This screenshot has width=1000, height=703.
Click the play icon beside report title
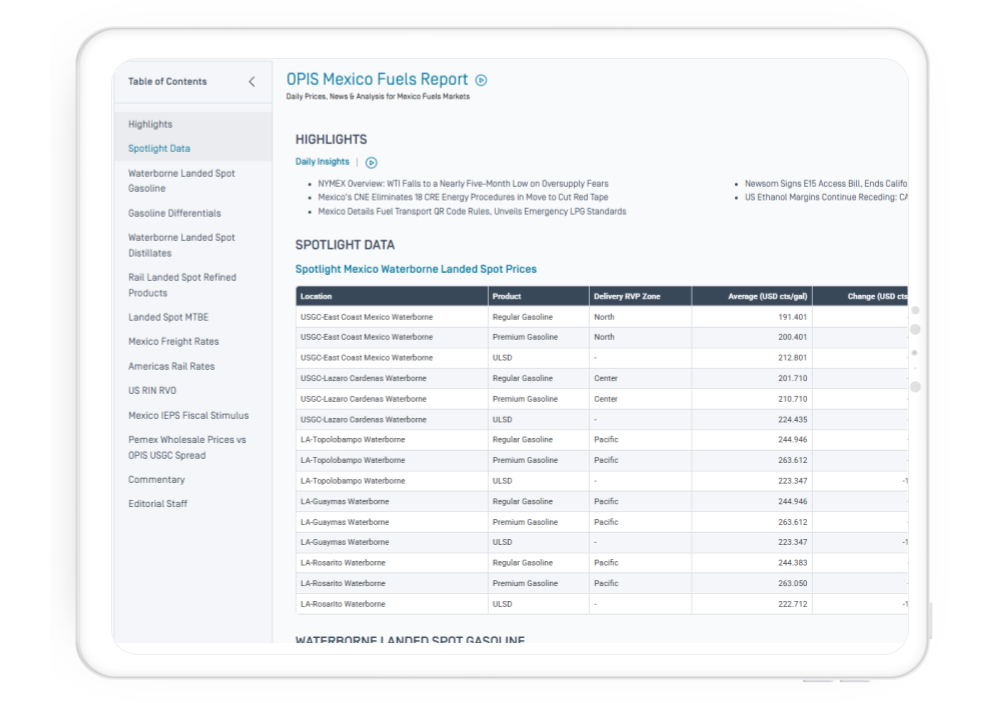click(x=481, y=80)
